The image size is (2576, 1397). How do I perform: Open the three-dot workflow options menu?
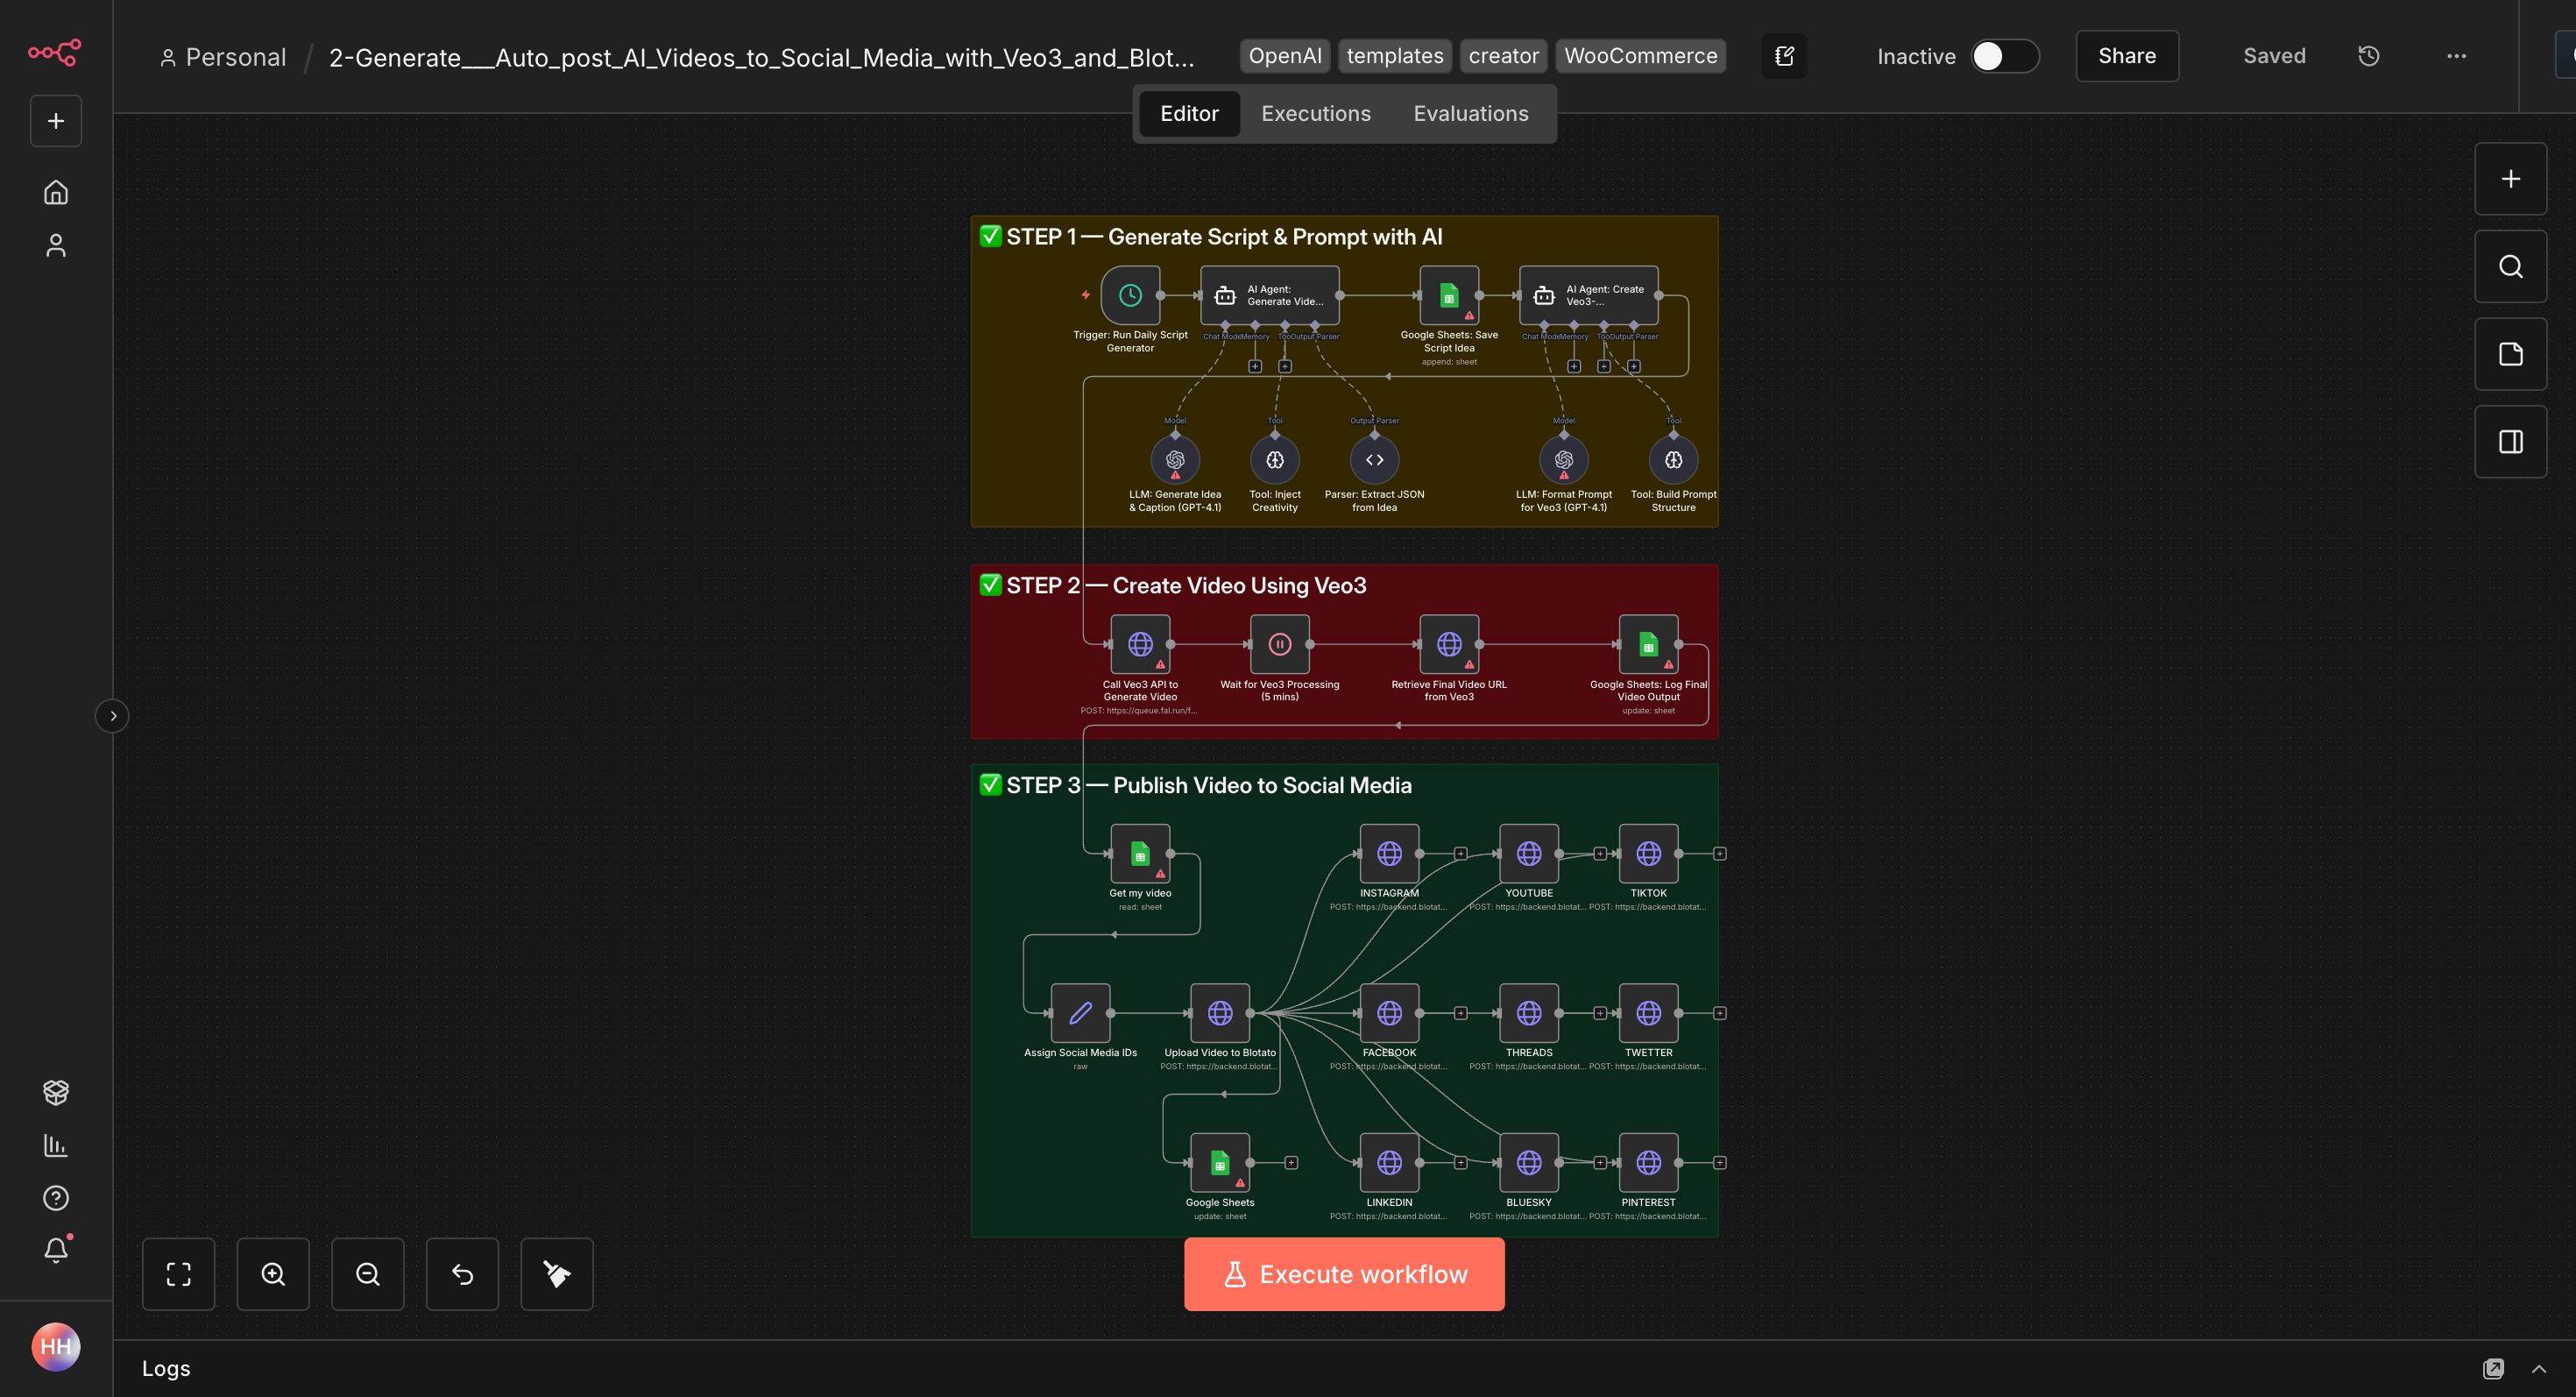[x=2456, y=56]
